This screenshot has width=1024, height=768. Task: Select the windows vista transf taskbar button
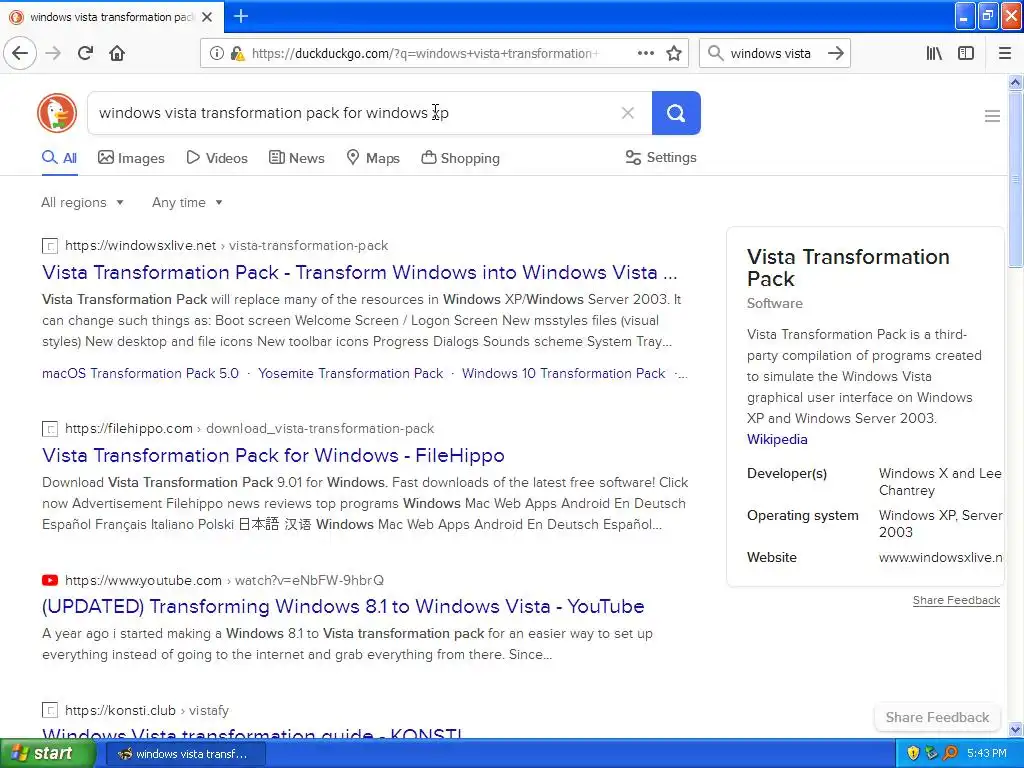[x=185, y=754]
